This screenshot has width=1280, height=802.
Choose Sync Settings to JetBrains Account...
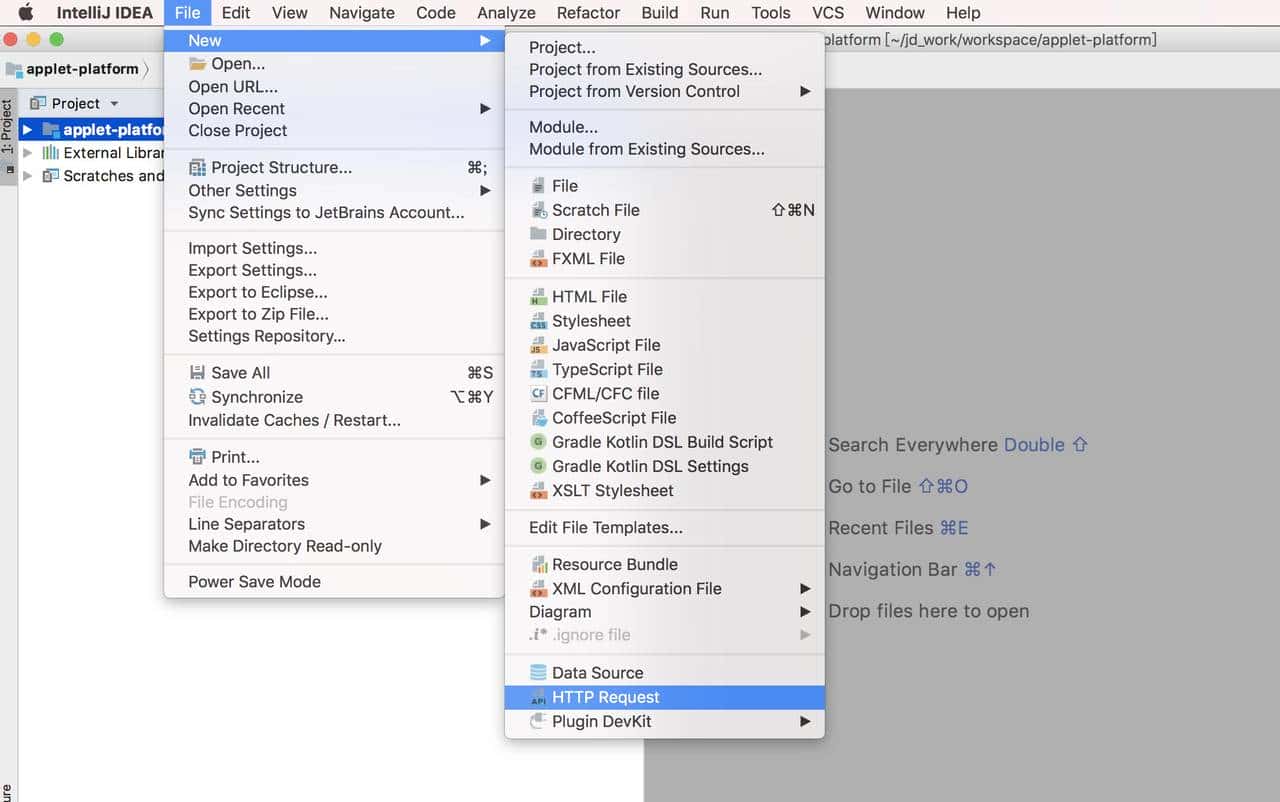[x=327, y=213]
